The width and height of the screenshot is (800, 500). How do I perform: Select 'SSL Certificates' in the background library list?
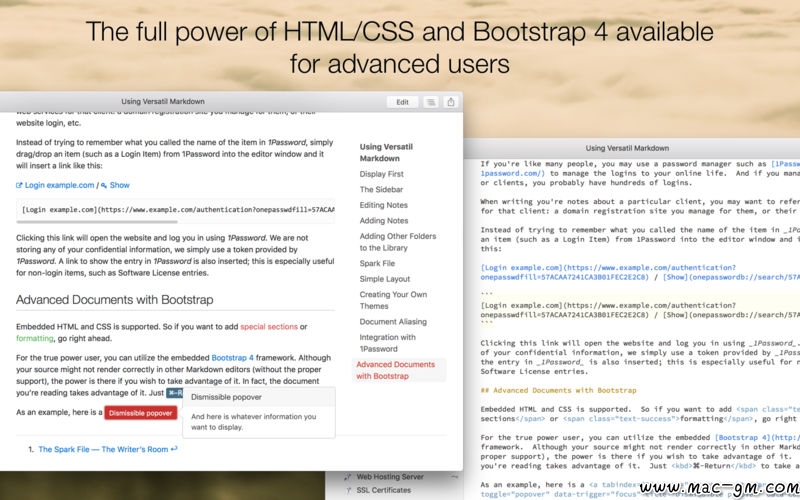384,490
